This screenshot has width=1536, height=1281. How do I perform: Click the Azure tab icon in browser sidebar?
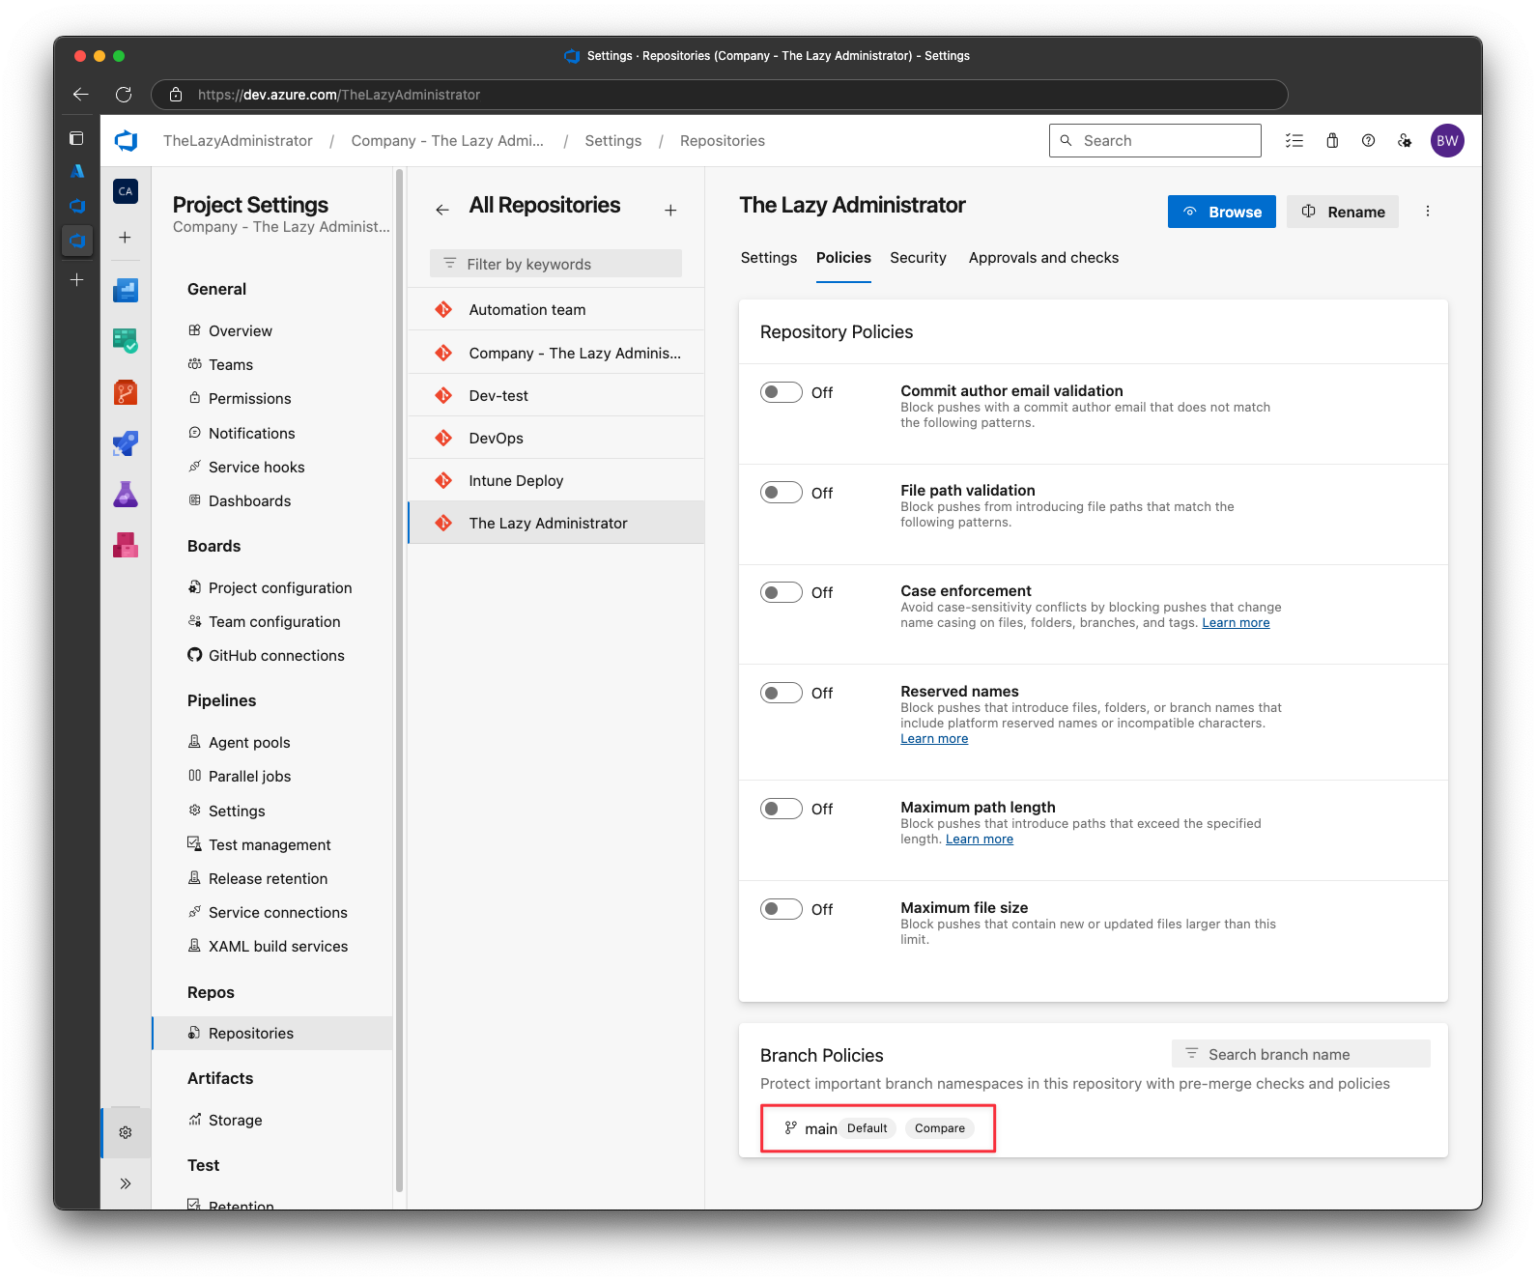pyautogui.click(x=77, y=172)
